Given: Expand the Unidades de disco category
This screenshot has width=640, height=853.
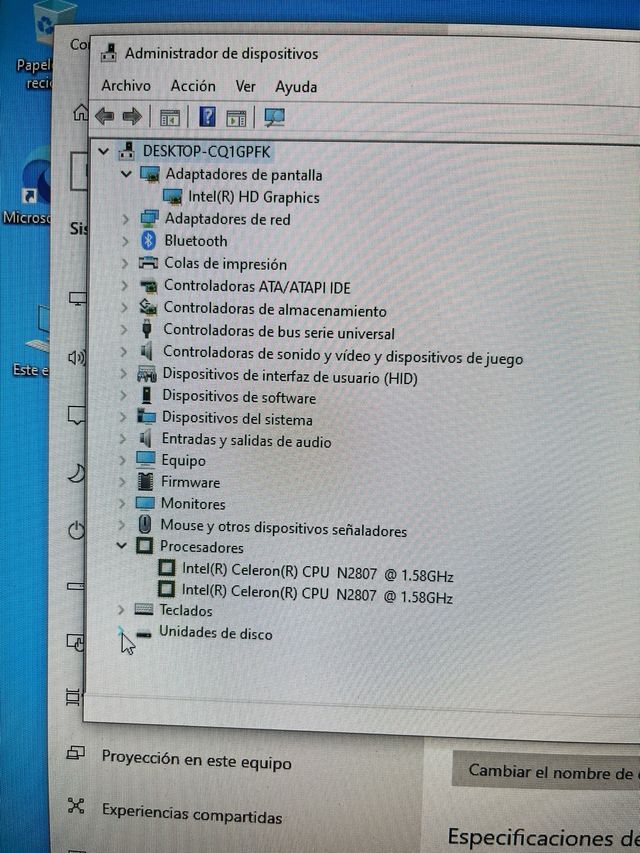Looking at the screenshot, I should tap(121, 633).
